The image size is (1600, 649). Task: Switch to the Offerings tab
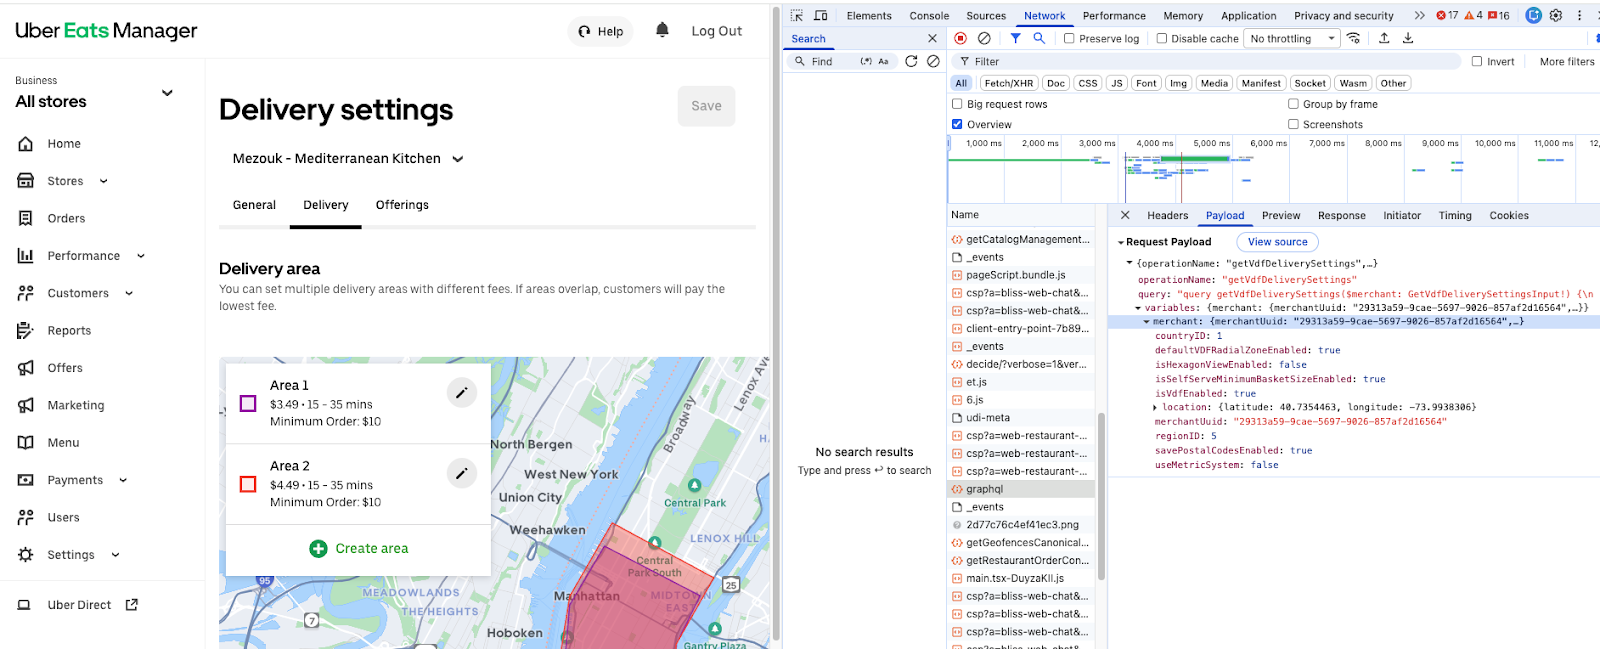pyautogui.click(x=402, y=205)
